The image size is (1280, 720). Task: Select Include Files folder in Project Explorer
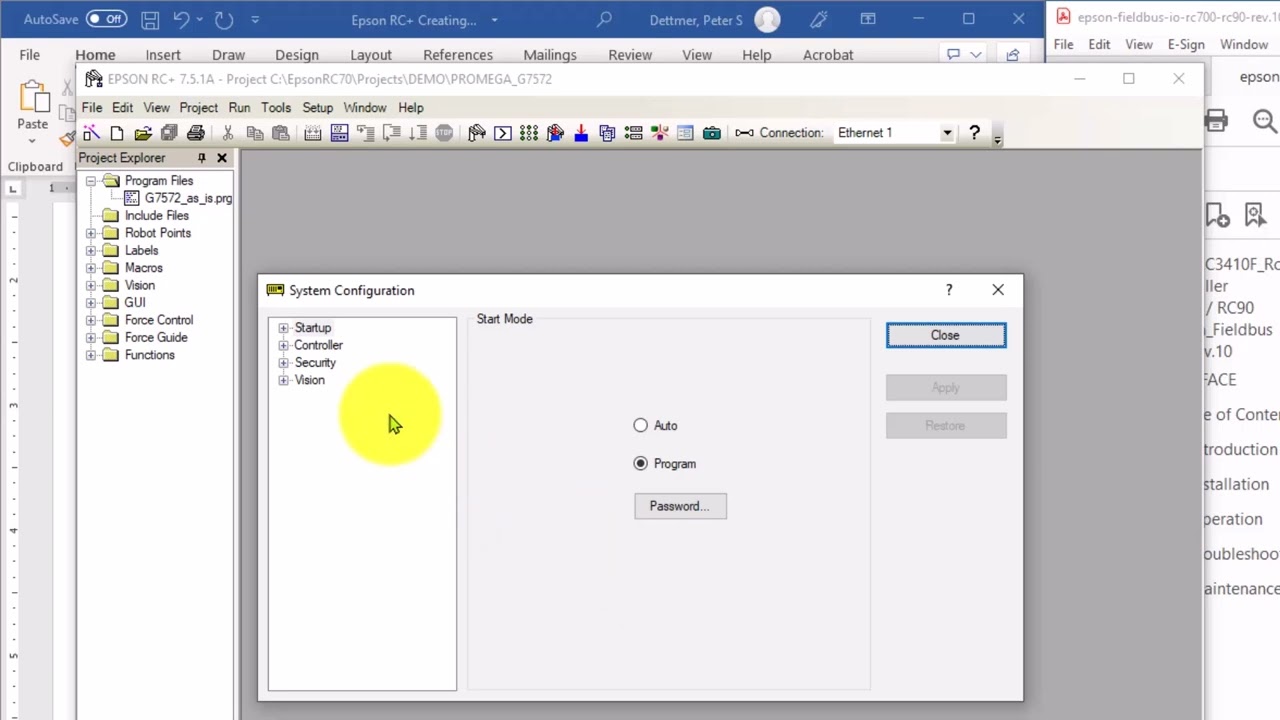(x=156, y=216)
